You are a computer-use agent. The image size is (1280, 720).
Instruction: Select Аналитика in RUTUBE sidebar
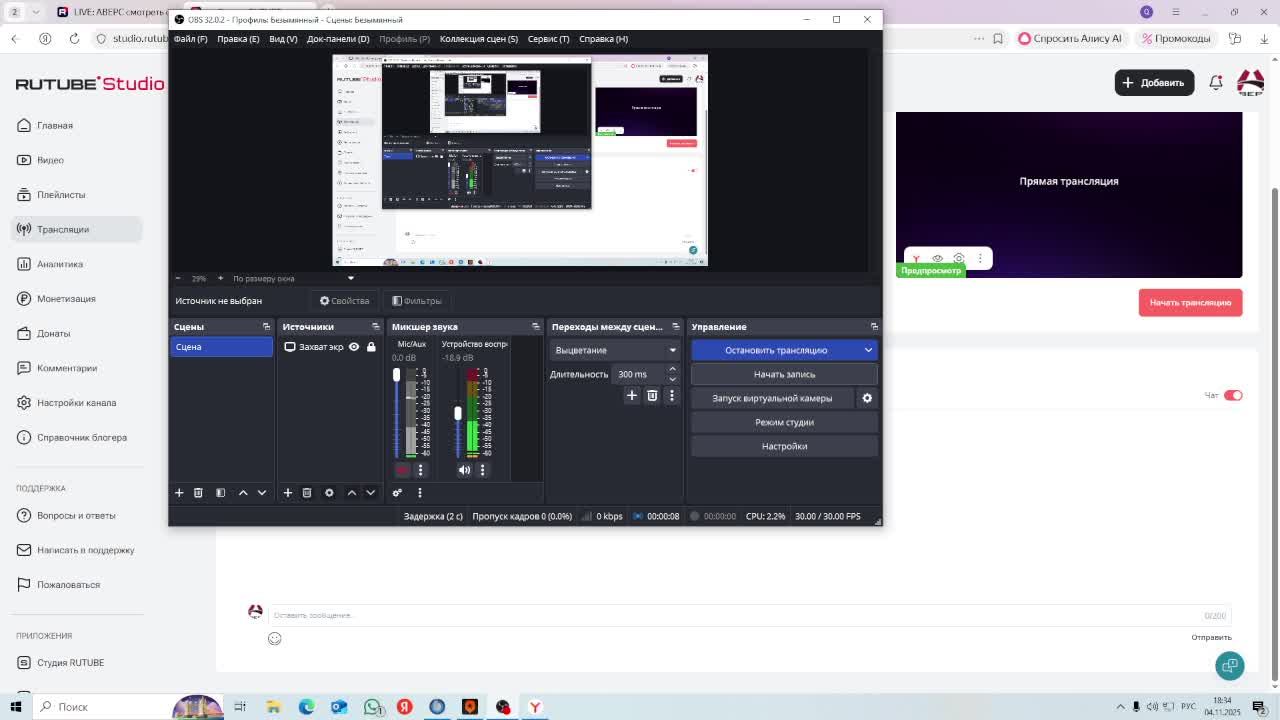click(77, 264)
